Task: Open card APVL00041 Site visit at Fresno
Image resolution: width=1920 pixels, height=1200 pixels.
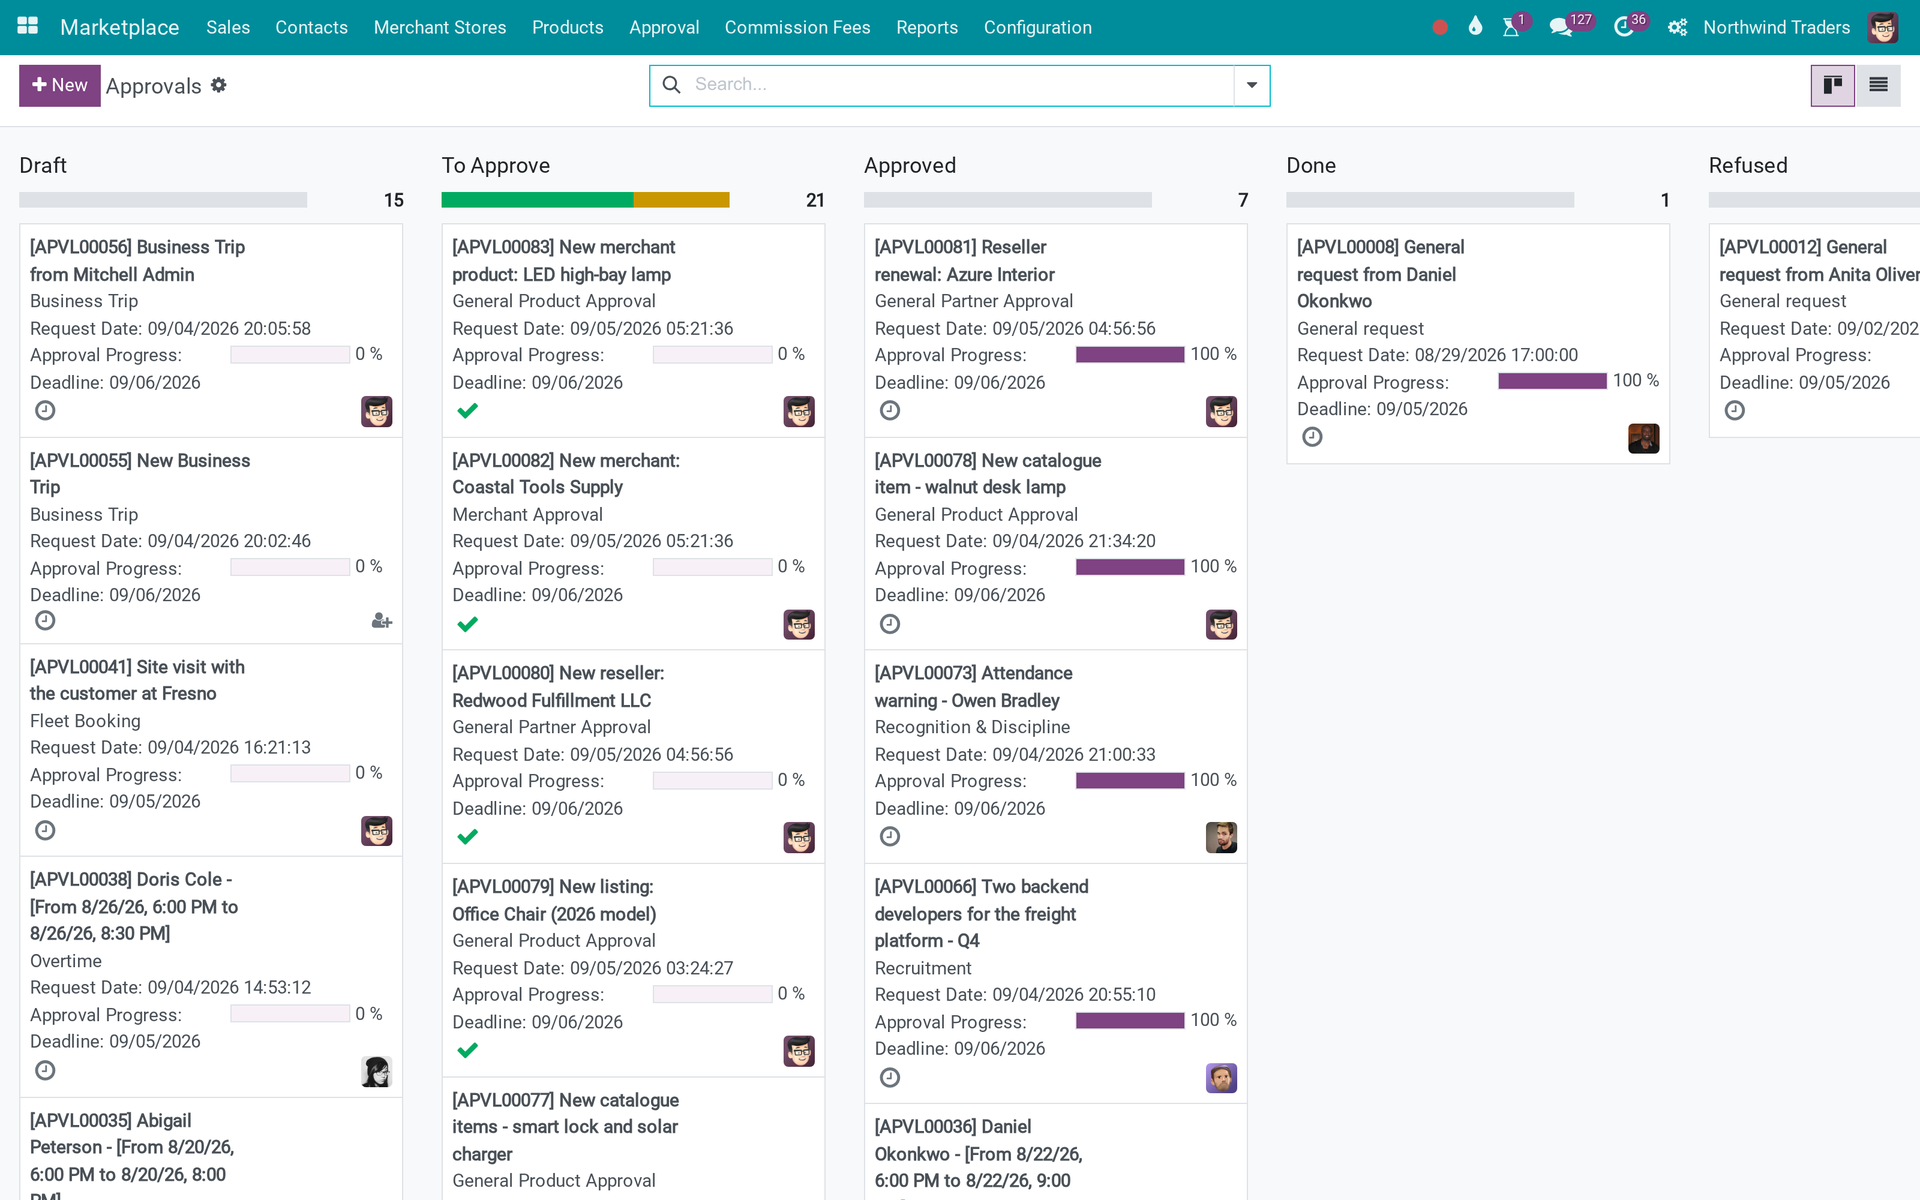Action: click(x=211, y=750)
